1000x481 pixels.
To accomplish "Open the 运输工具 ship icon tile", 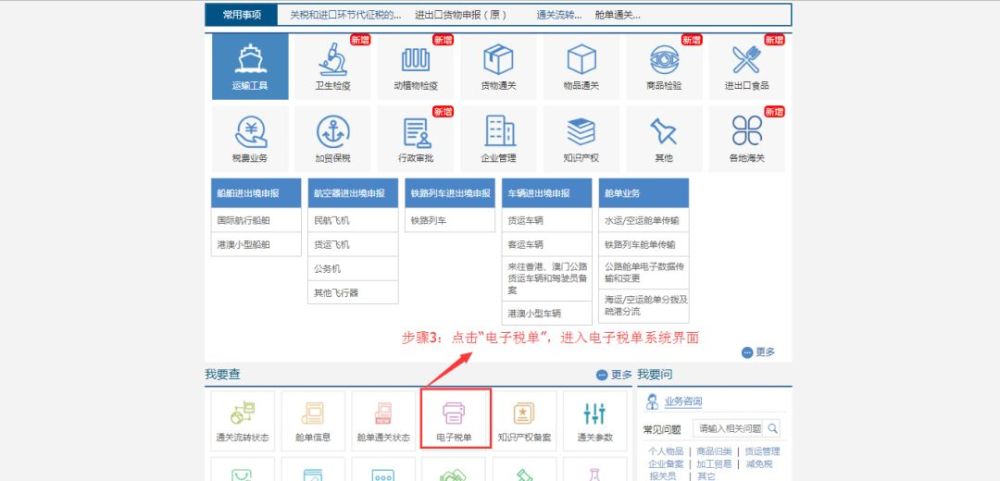I will tap(250, 66).
